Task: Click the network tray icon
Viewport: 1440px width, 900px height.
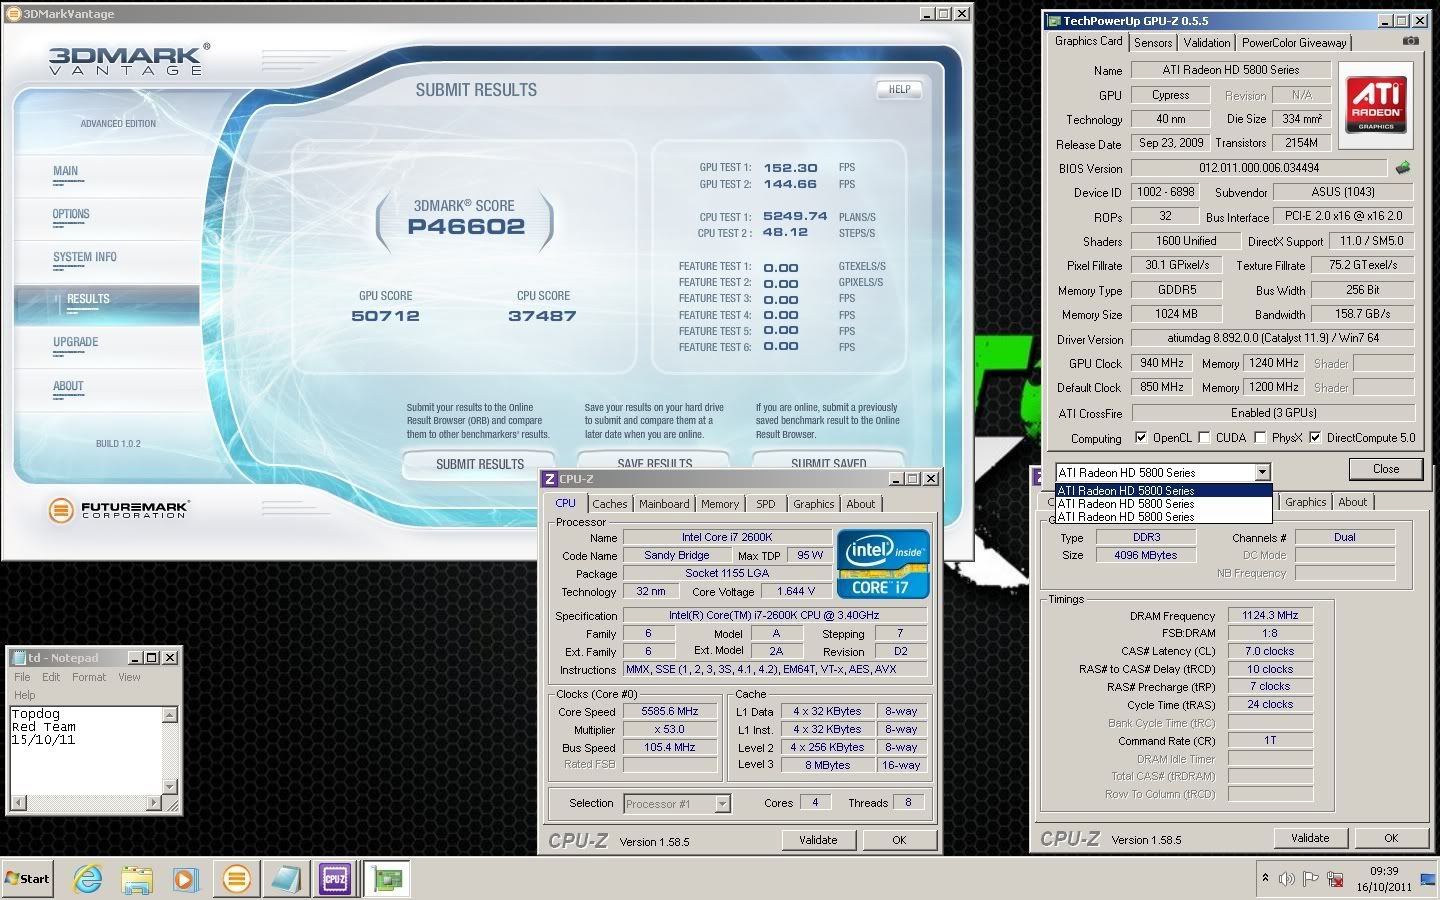Action: [1335, 879]
